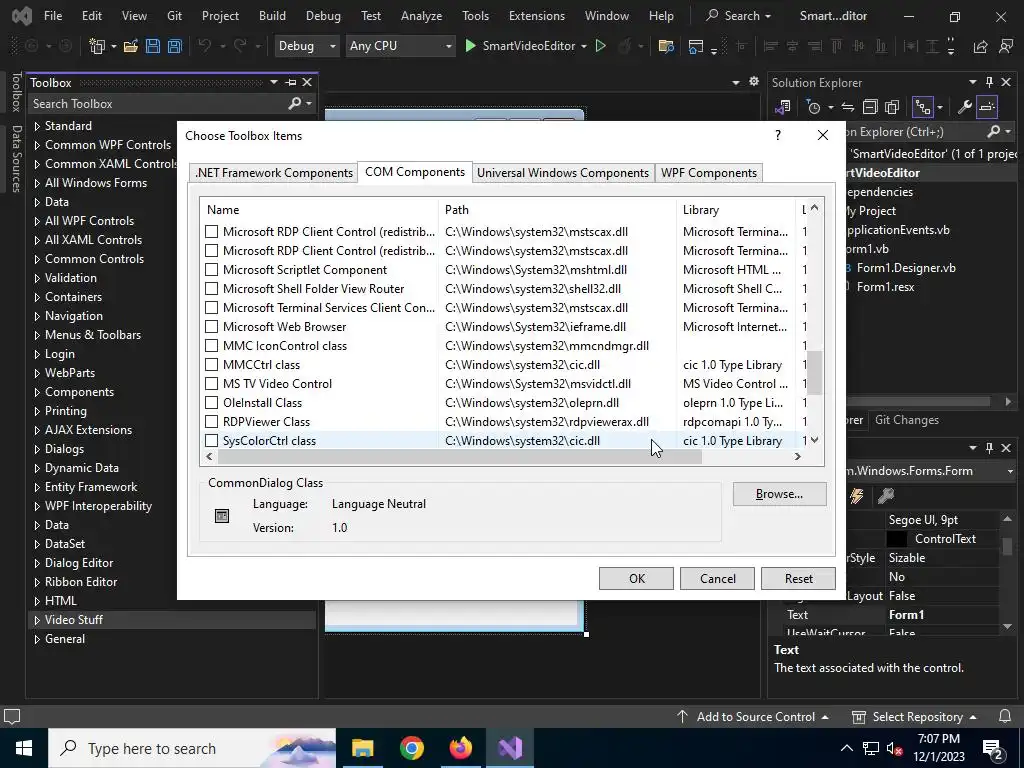Image resolution: width=1024 pixels, height=768 pixels.
Task: Check the Microsoft Shell Folder View Router checkbox
Action: pyautogui.click(x=212, y=289)
